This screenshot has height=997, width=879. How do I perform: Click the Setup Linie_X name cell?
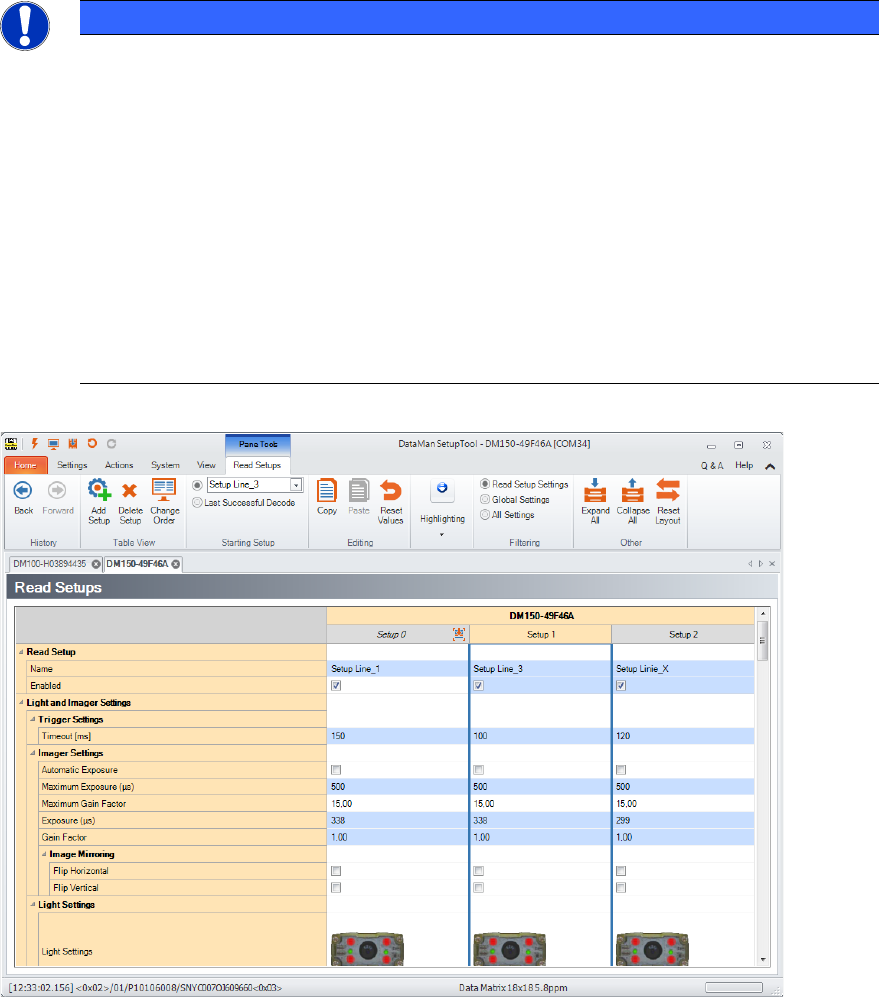coord(683,669)
